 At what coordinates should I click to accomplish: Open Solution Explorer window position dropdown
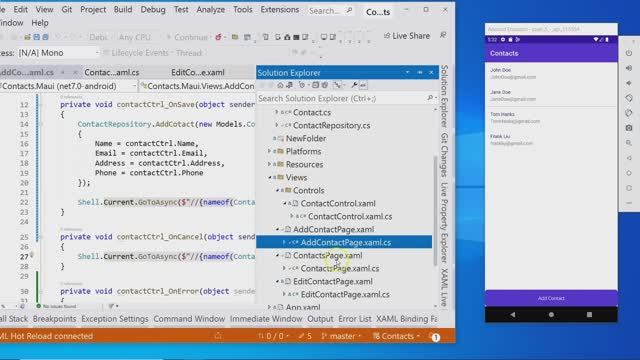(x=407, y=73)
